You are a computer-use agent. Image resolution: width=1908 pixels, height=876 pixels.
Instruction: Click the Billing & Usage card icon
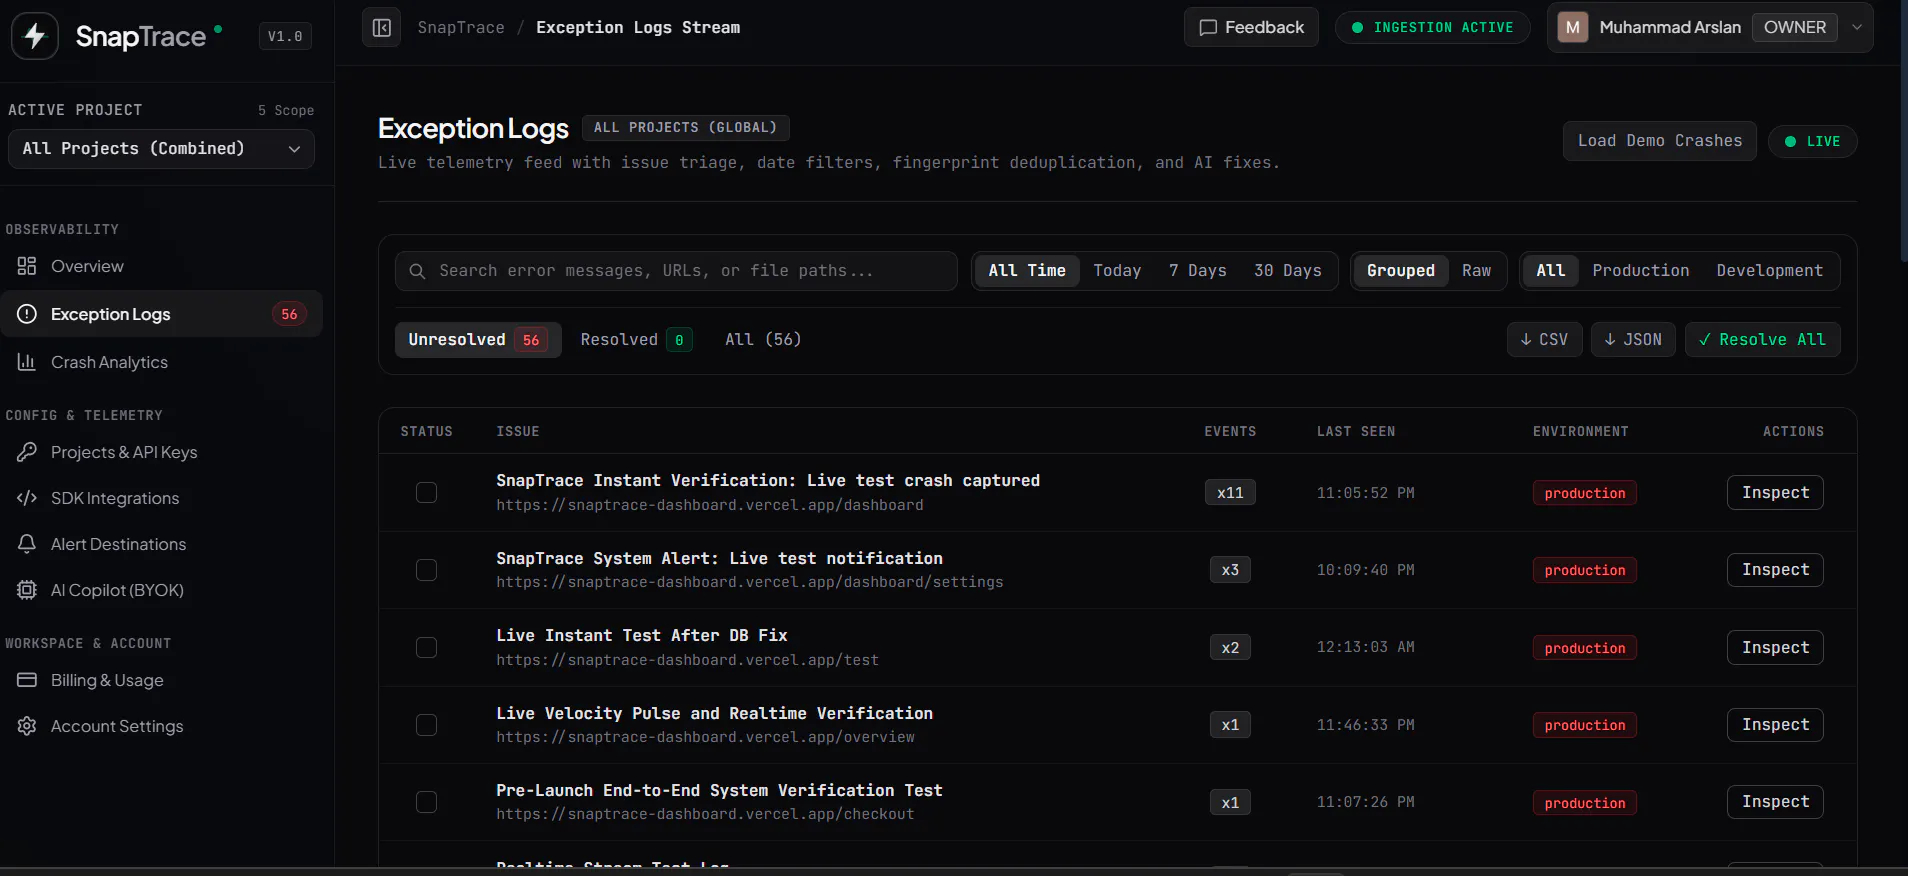27,680
